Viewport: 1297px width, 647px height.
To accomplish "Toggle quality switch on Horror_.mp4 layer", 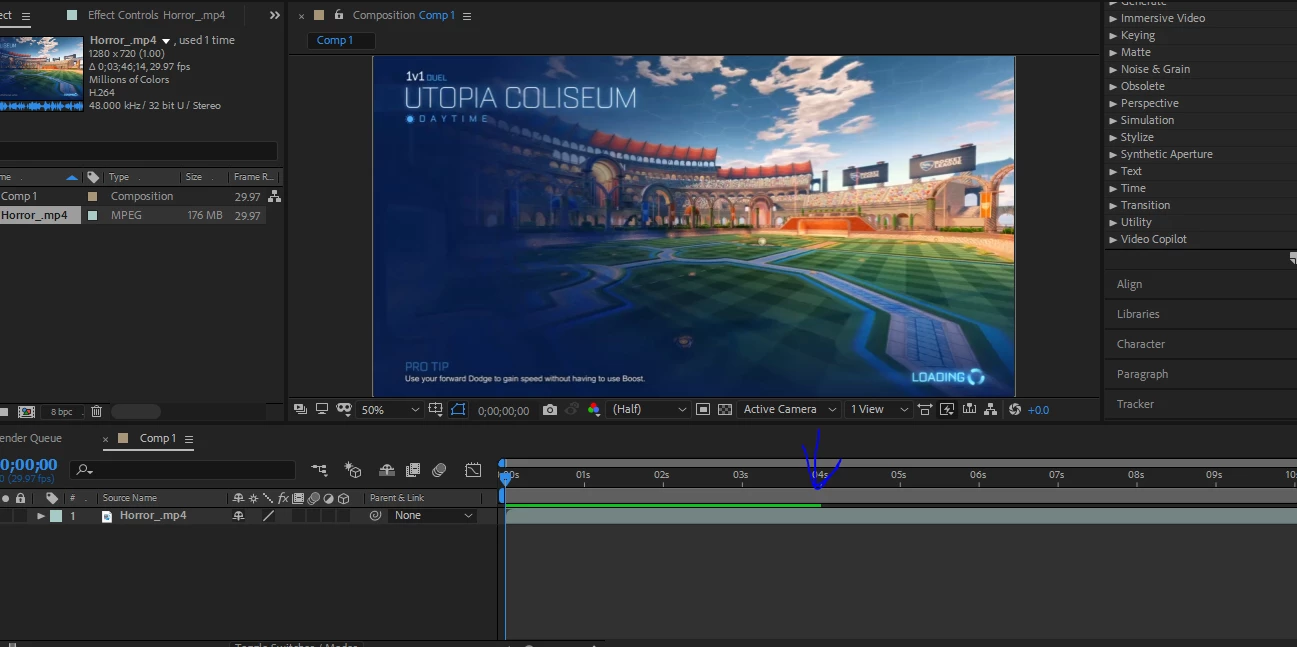I will coord(268,516).
